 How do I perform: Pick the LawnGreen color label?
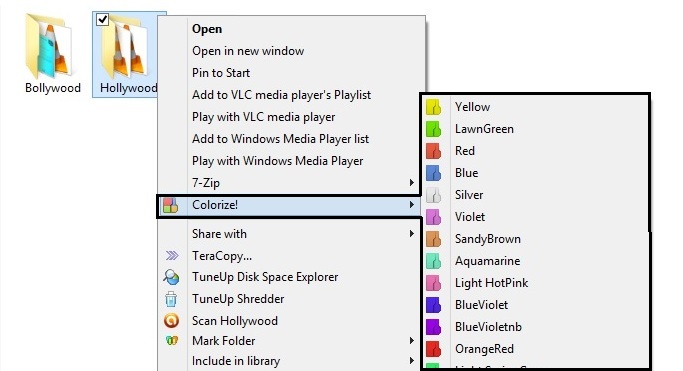[x=484, y=129]
